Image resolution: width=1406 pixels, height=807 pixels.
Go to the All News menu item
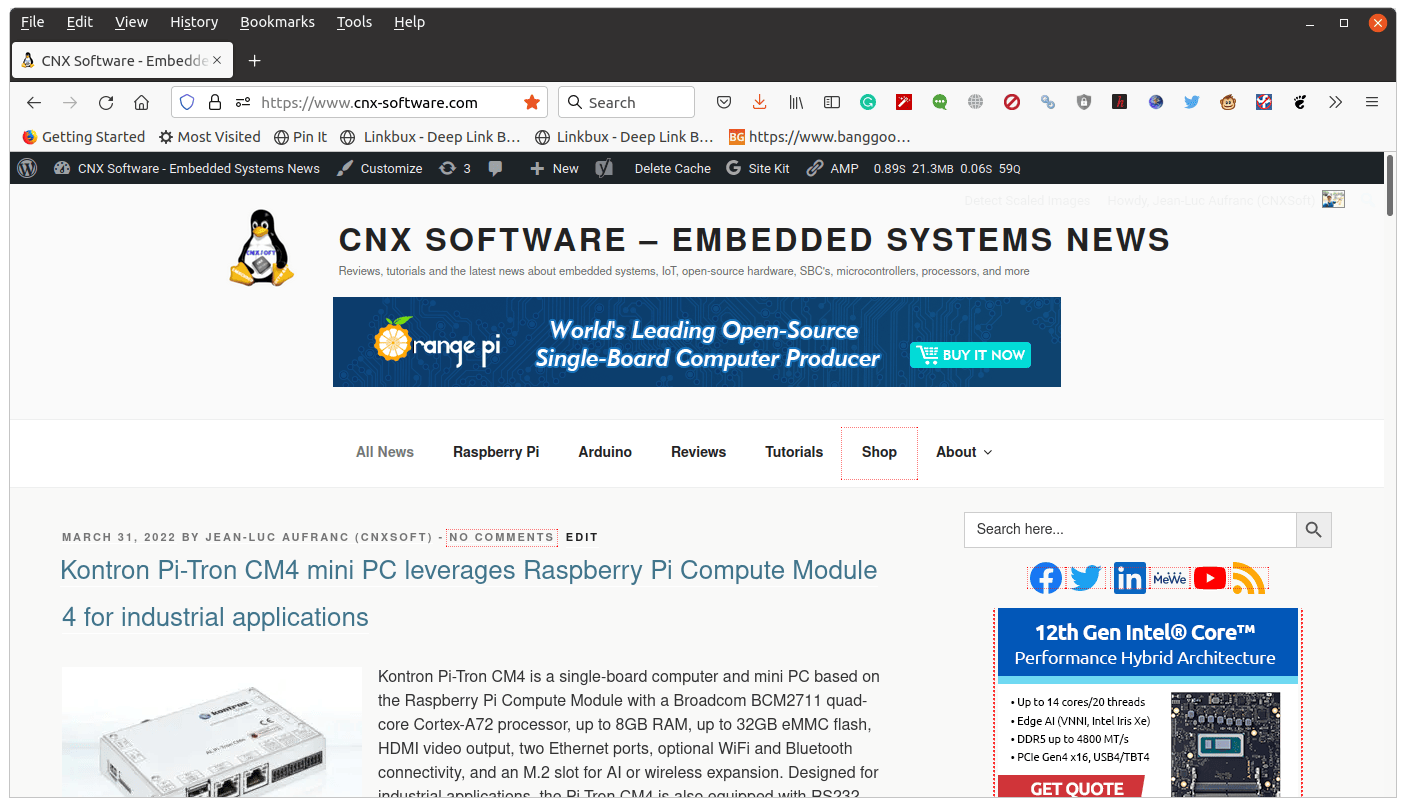(385, 452)
